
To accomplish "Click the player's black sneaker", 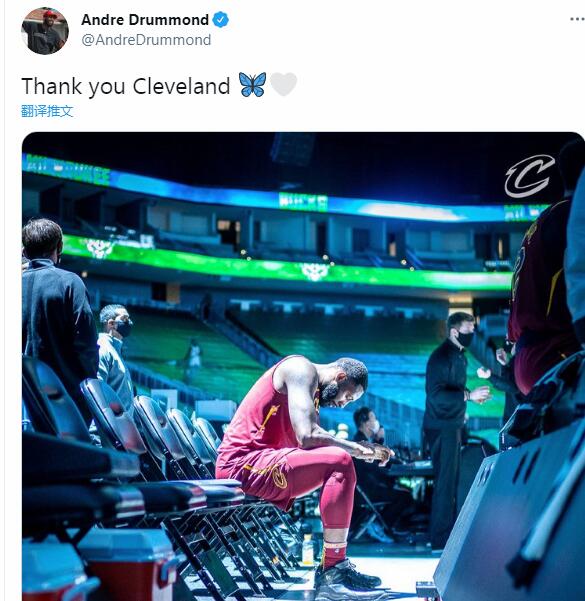I will coord(347,581).
